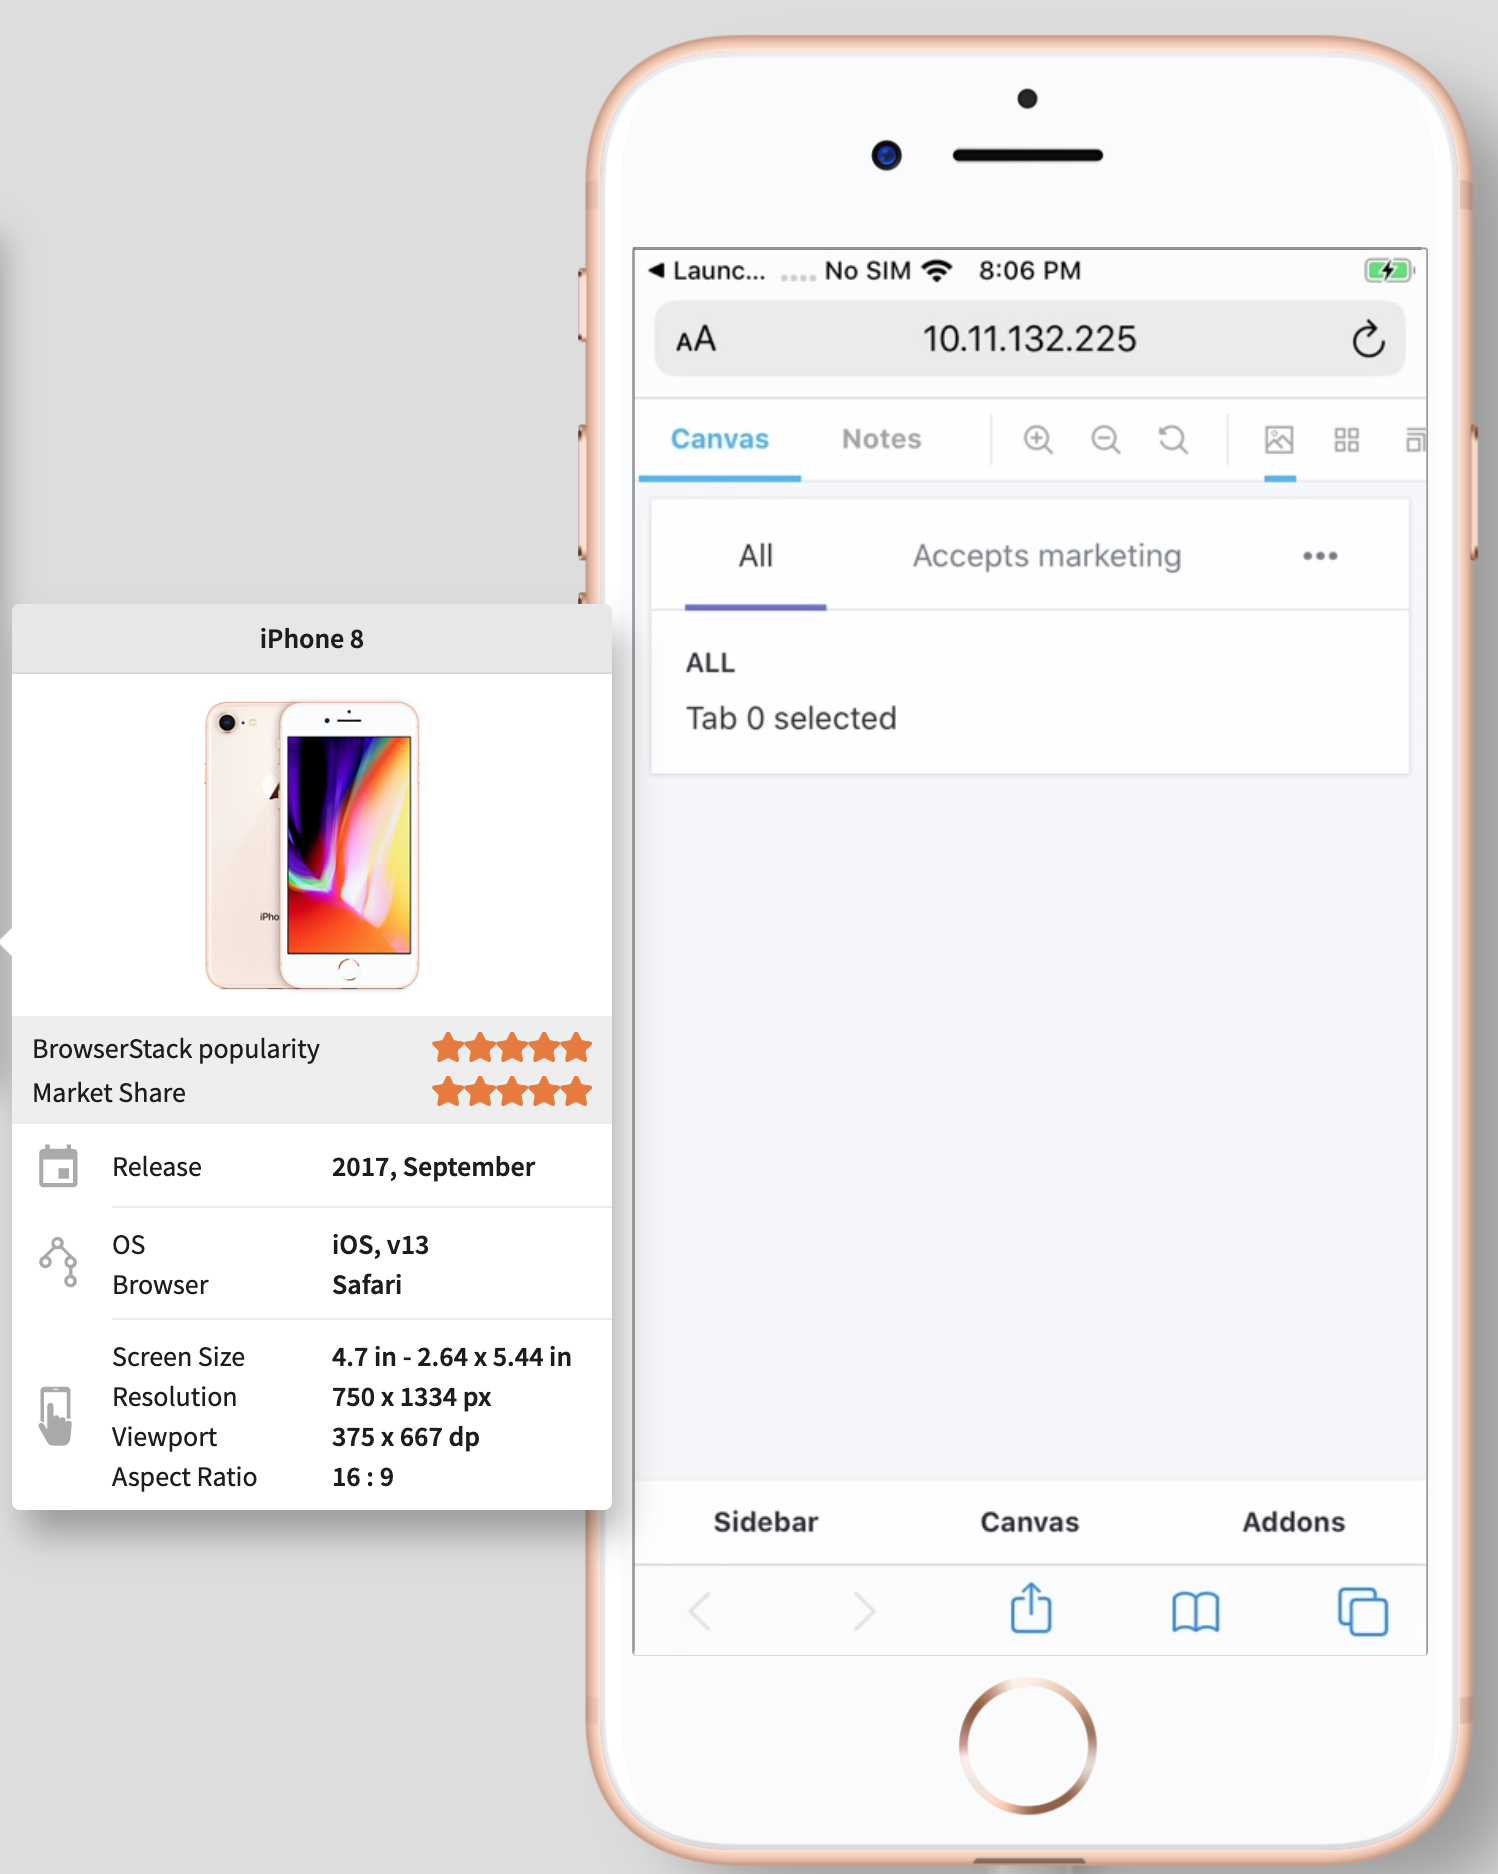1498x1874 pixels.
Task: Click the '16 : 9' aspect ratio value
Action: pos(363,1477)
